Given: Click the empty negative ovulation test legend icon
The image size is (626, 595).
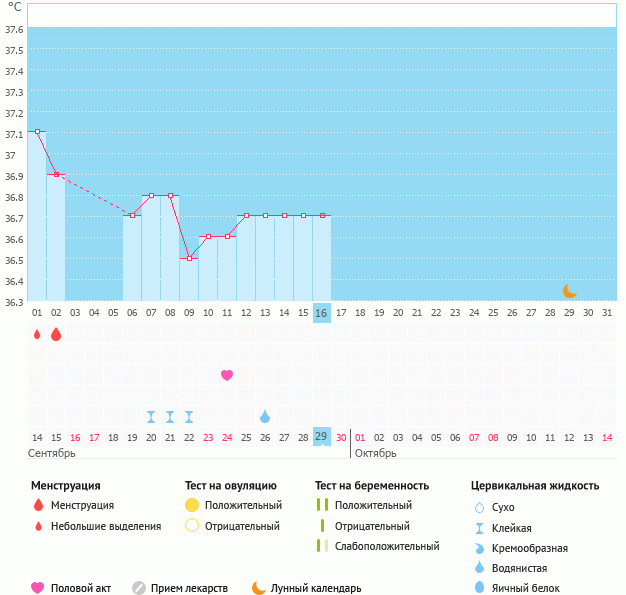Looking at the screenshot, I should (192, 526).
